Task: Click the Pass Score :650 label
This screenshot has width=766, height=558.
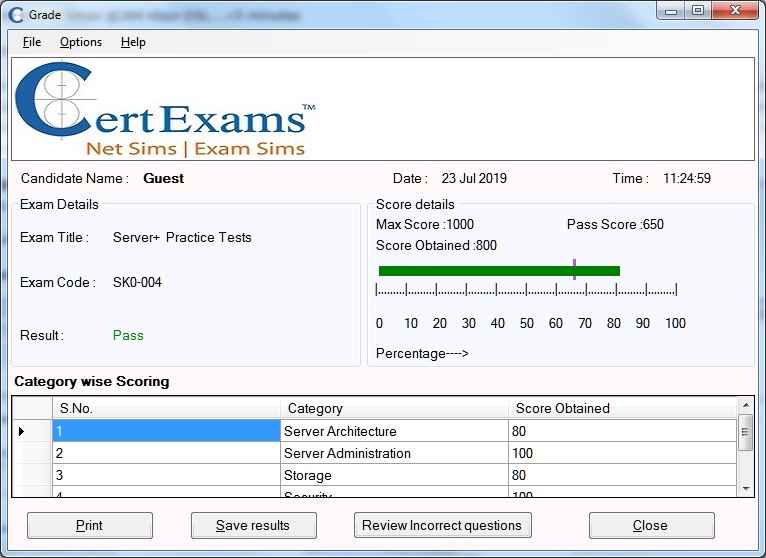Action: pyautogui.click(x=615, y=224)
